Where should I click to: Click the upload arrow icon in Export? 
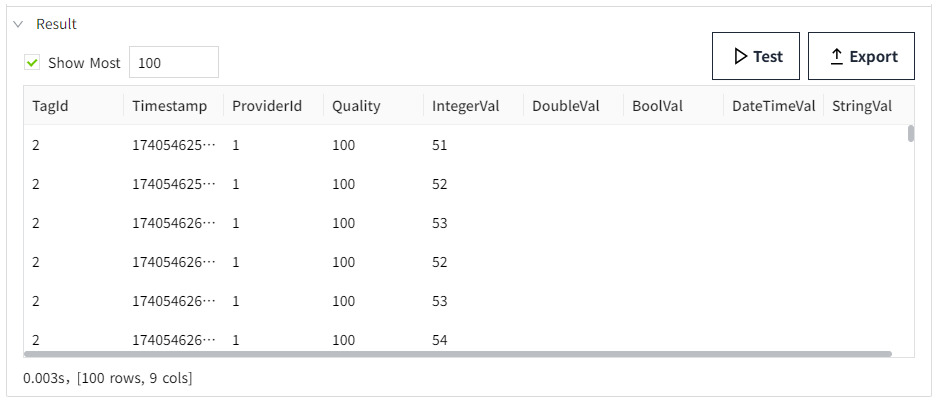pyautogui.click(x=837, y=57)
